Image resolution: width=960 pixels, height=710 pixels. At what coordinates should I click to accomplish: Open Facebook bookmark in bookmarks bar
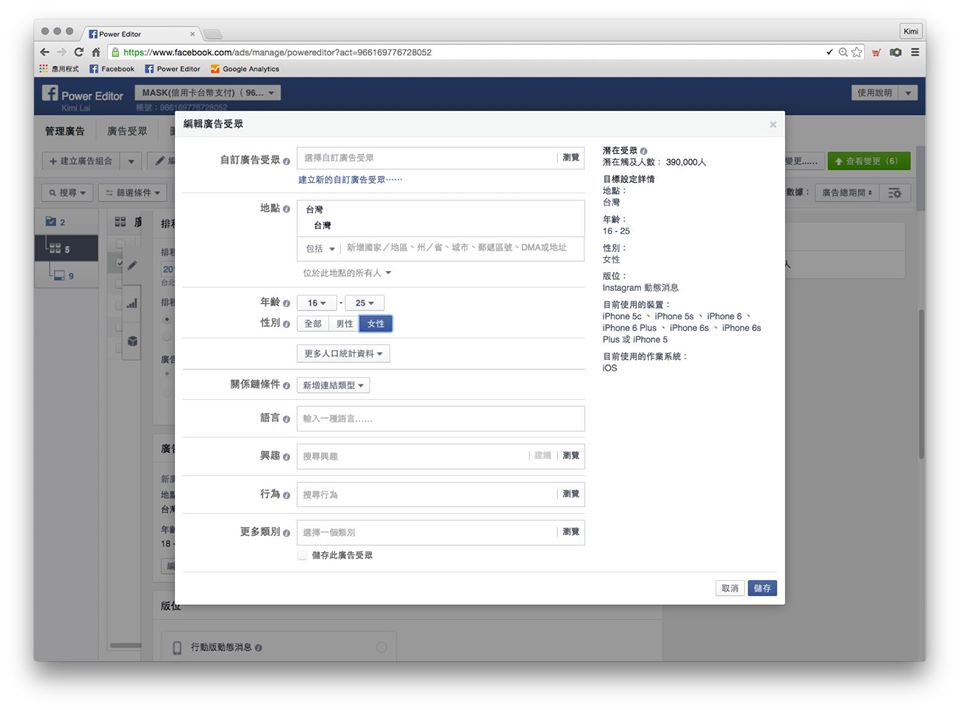(112, 69)
